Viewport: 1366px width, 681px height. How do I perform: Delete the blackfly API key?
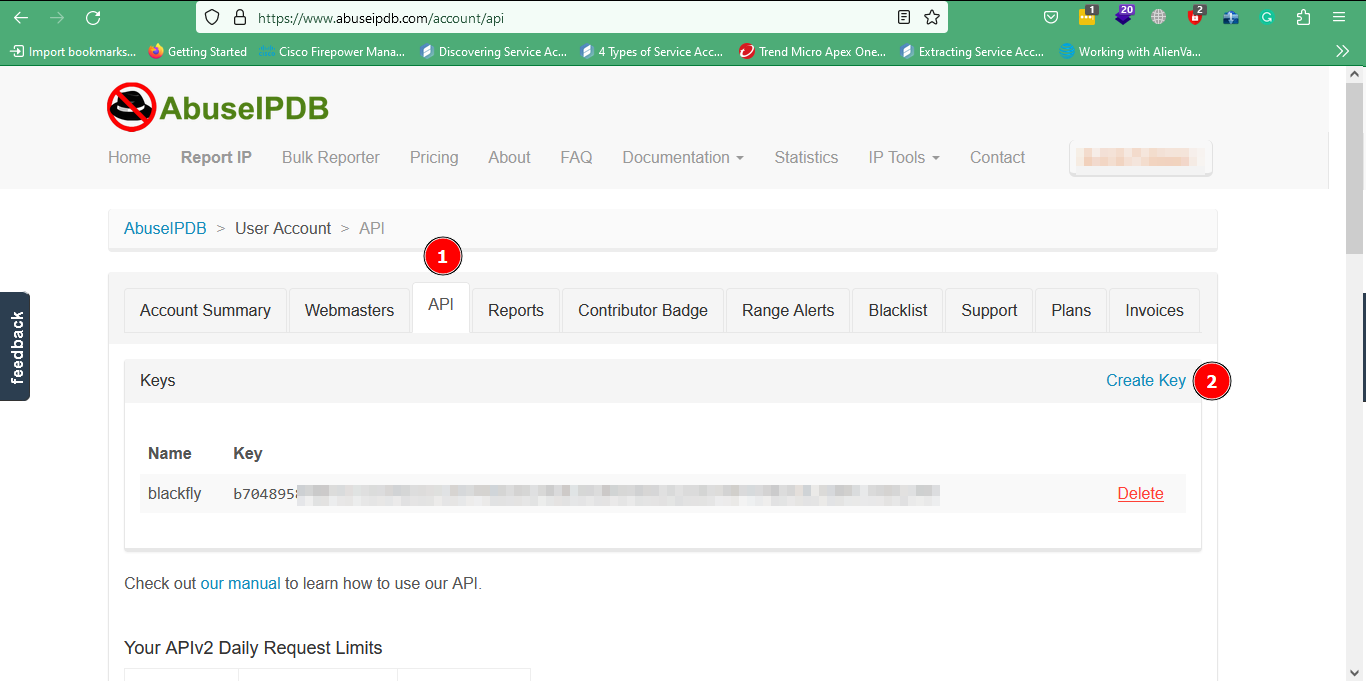pyautogui.click(x=1140, y=493)
